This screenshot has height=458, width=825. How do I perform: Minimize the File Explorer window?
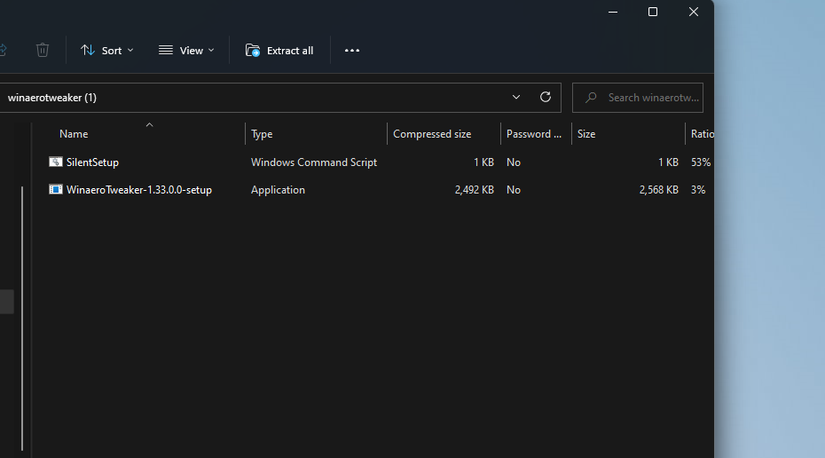coord(612,12)
